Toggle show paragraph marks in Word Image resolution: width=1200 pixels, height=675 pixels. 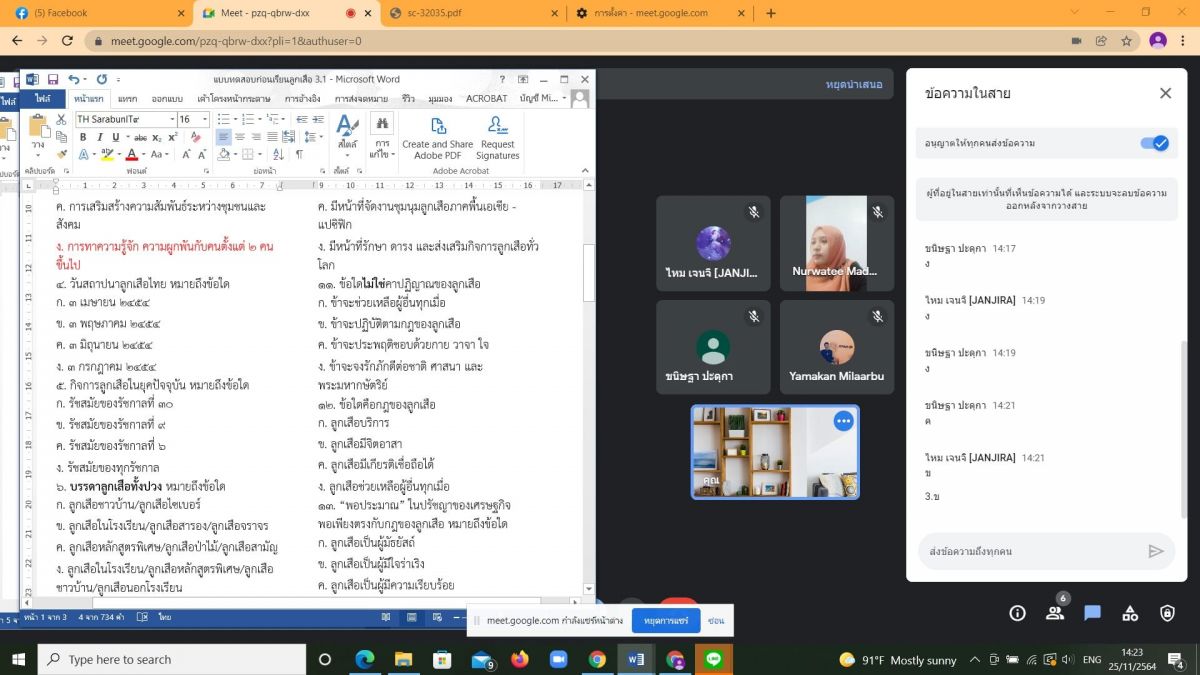[x=299, y=155]
